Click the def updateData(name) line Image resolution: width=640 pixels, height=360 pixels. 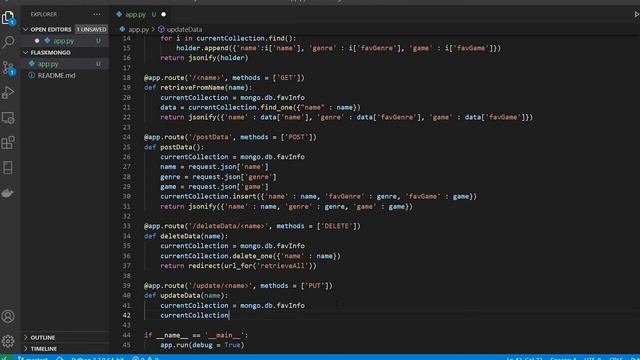click(186, 296)
